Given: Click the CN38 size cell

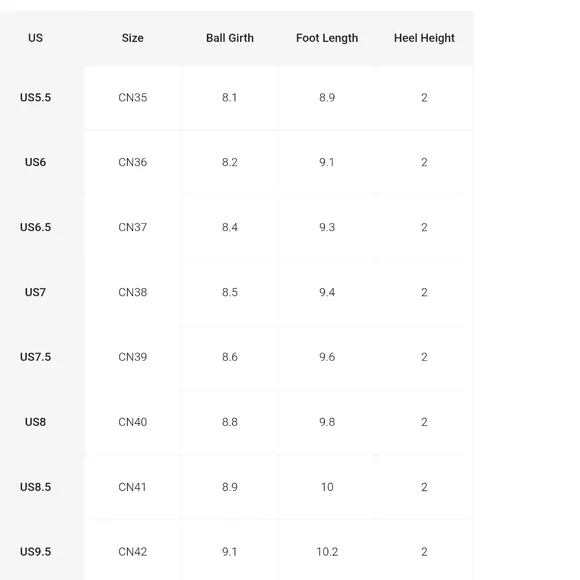Looking at the screenshot, I should click(132, 292).
